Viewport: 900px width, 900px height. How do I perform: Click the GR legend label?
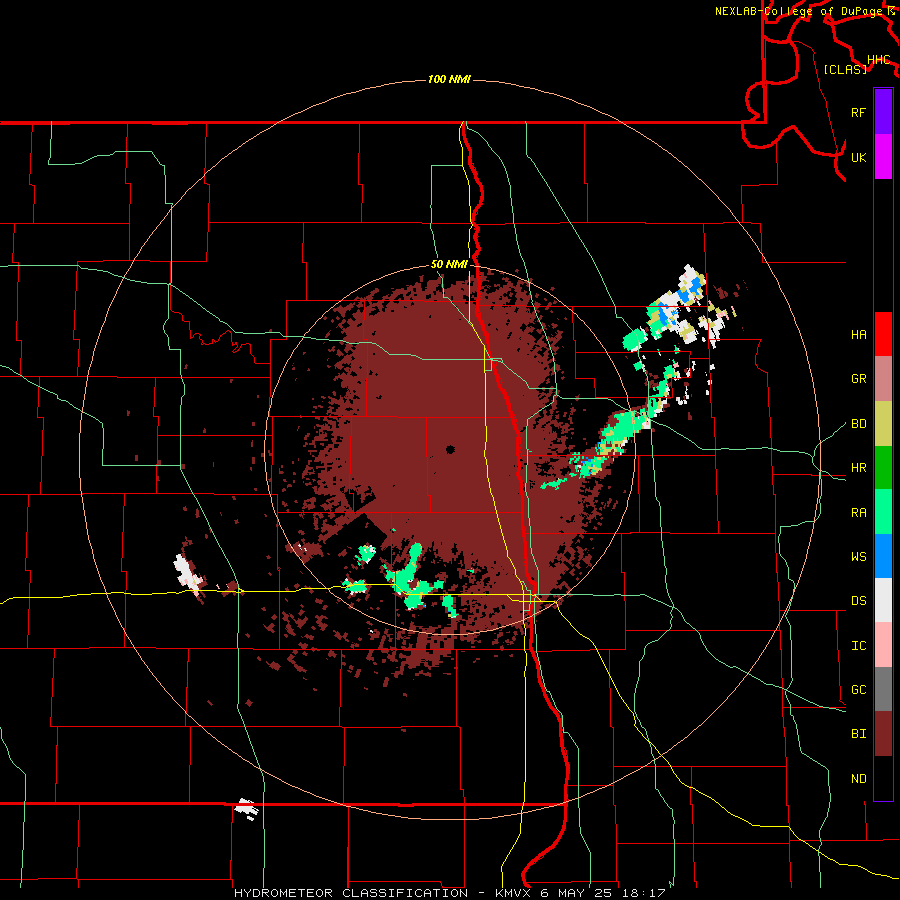pyautogui.click(x=859, y=379)
